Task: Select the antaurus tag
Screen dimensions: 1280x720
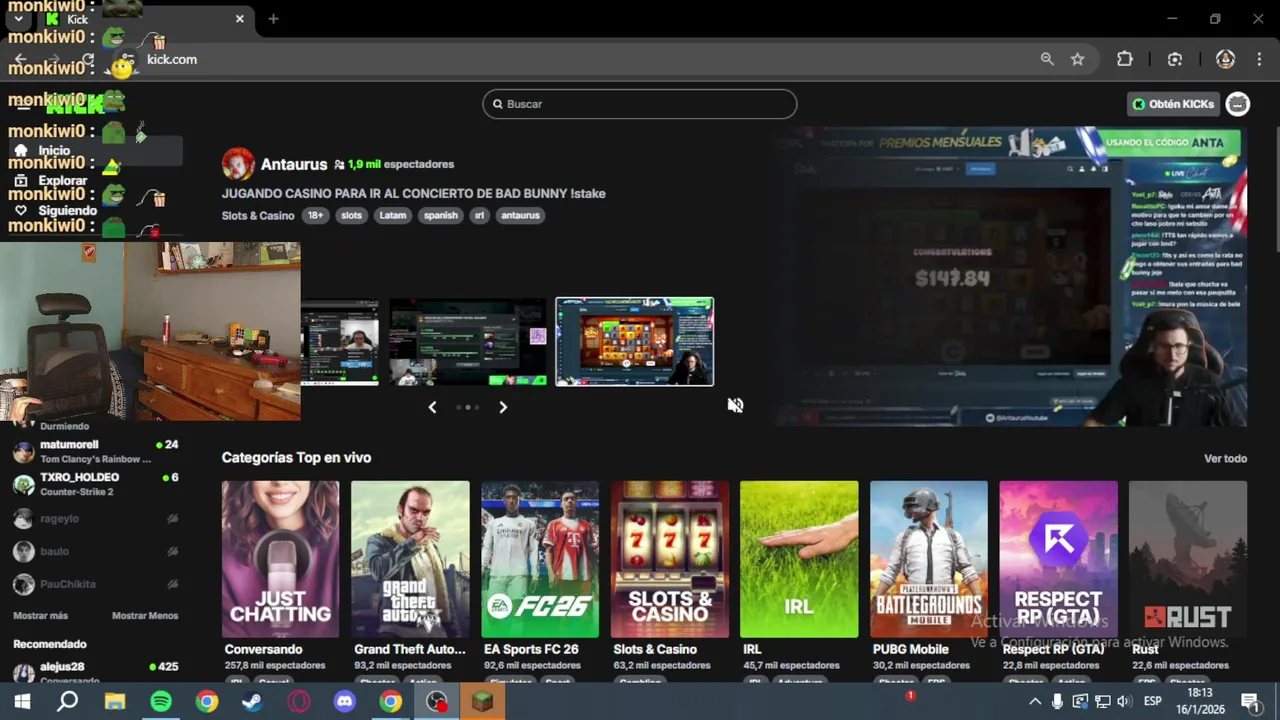Action: tap(520, 215)
